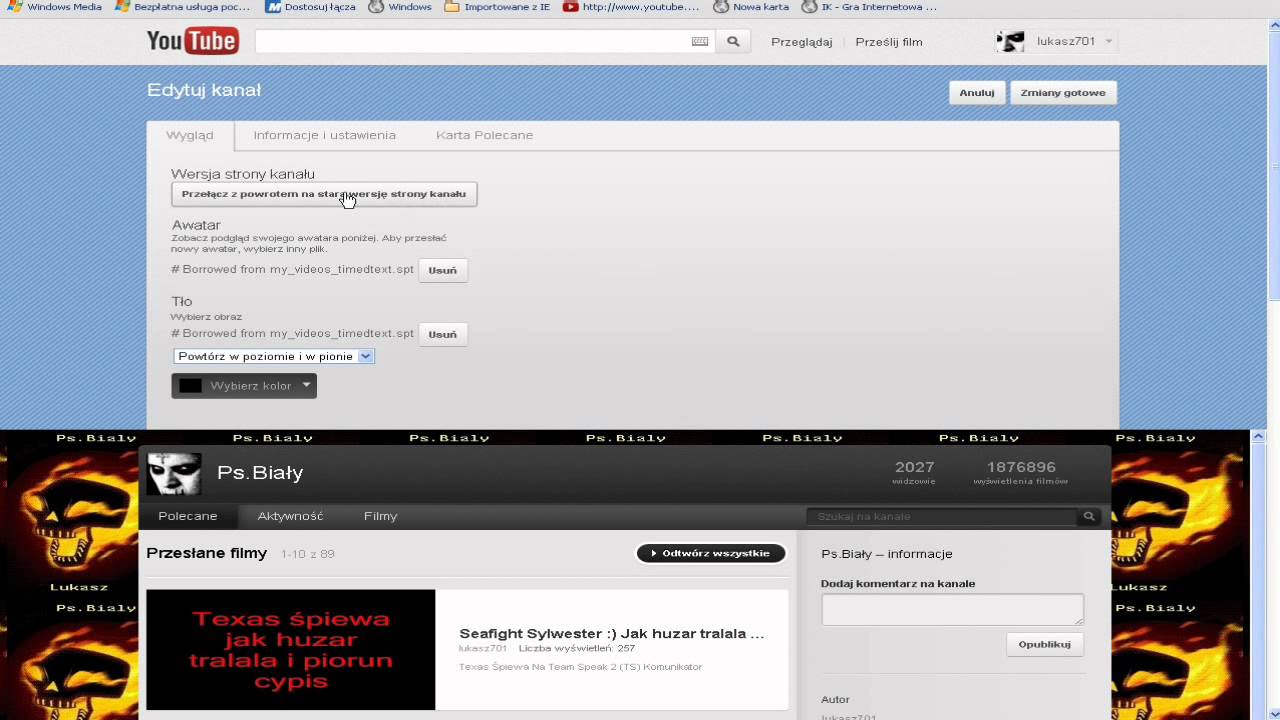
Task: Click Odtwórz wszystkie button
Action: coord(711,553)
